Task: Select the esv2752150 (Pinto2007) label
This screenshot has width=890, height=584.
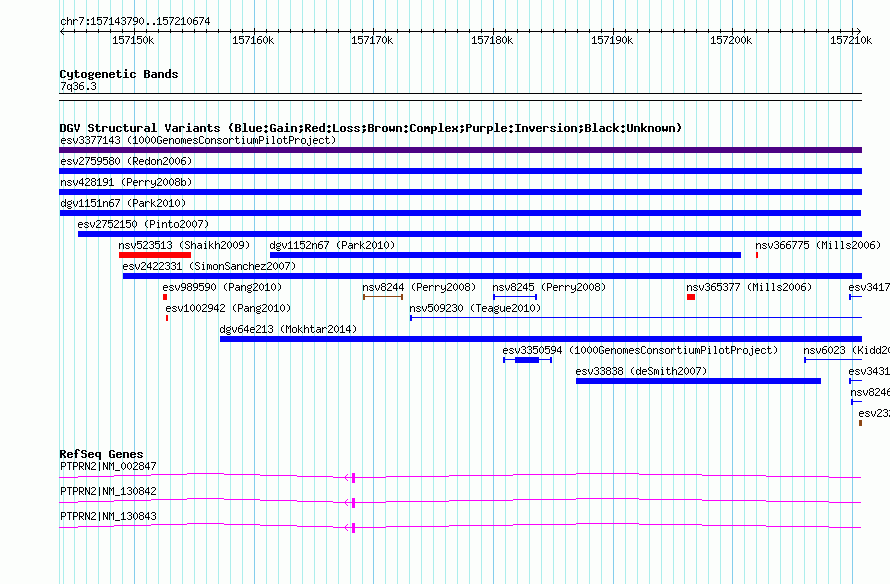Action: tap(143, 224)
